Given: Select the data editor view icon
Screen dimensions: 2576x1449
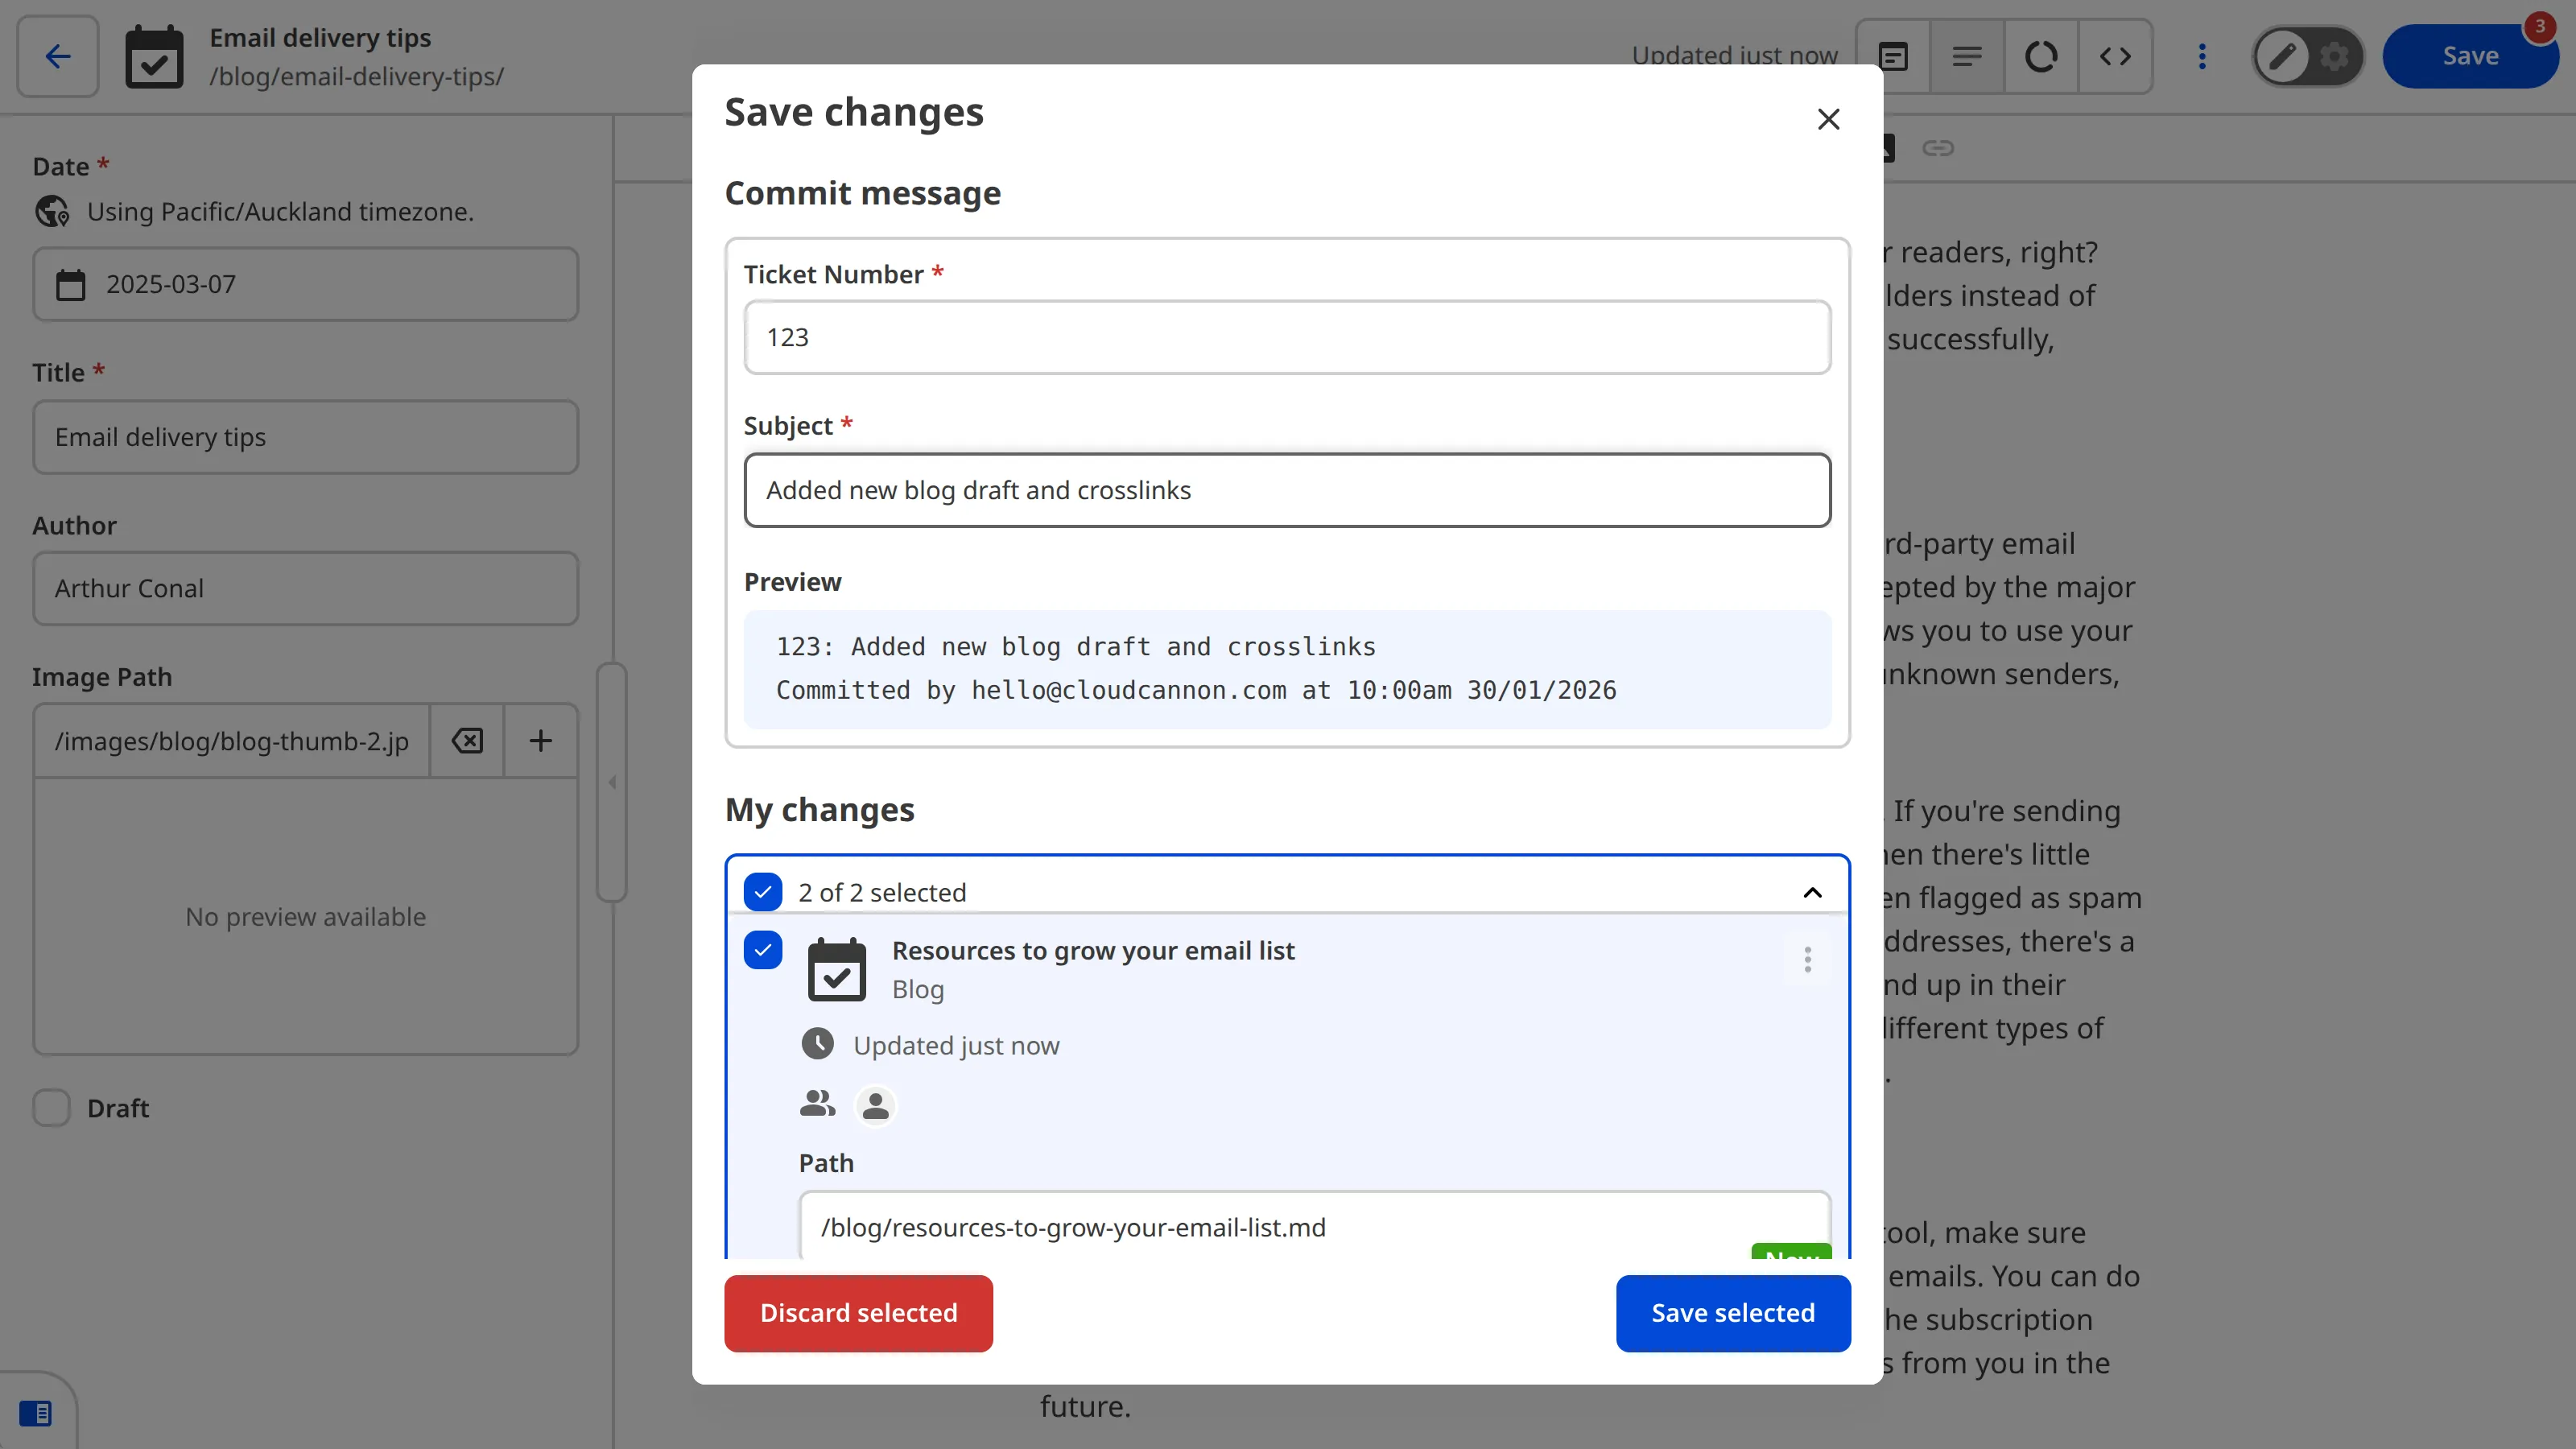Looking at the screenshot, I should point(1893,56).
